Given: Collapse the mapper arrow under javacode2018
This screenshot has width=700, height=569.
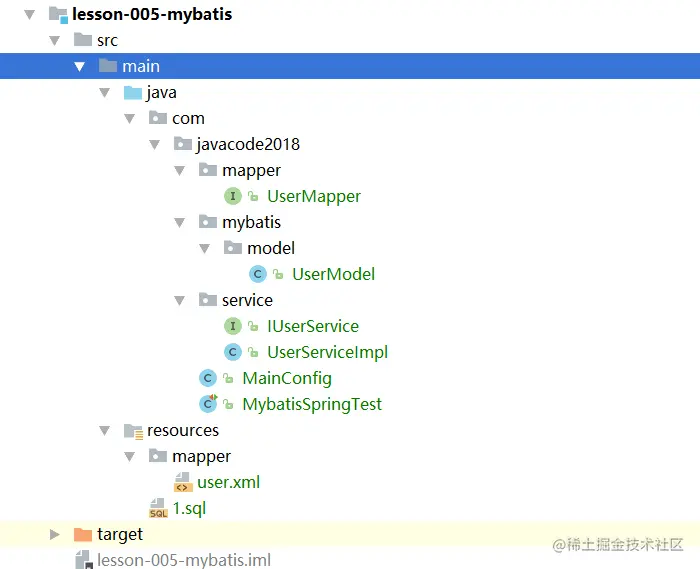Looking at the screenshot, I should (179, 170).
